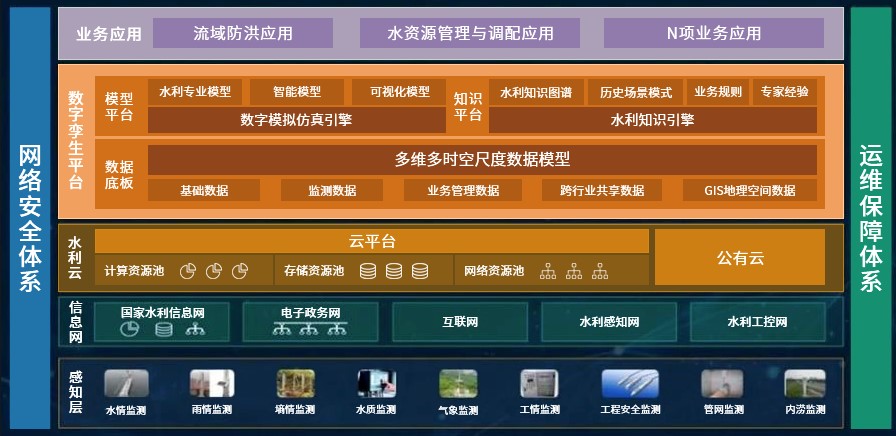Open the 水质监测 thumbnail

377,383
